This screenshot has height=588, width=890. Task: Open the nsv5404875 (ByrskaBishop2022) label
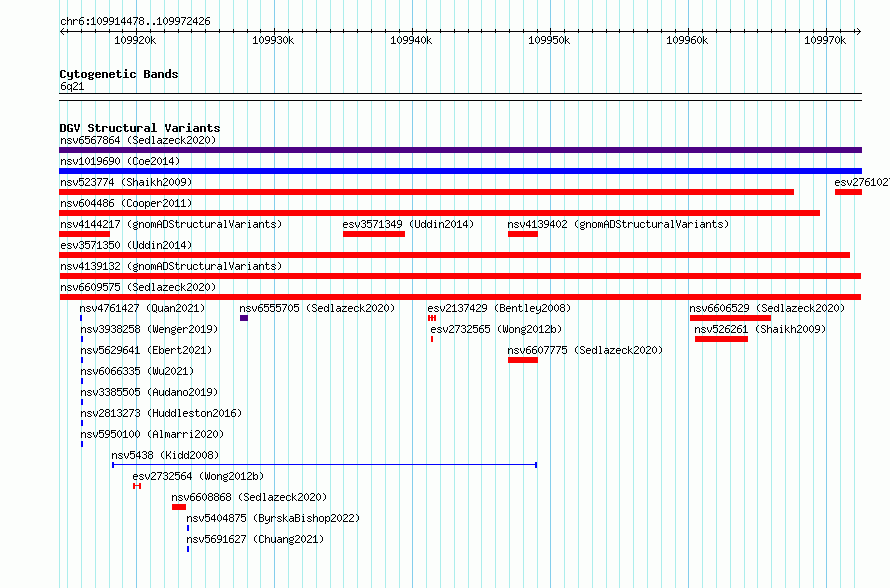[x=273, y=518]
